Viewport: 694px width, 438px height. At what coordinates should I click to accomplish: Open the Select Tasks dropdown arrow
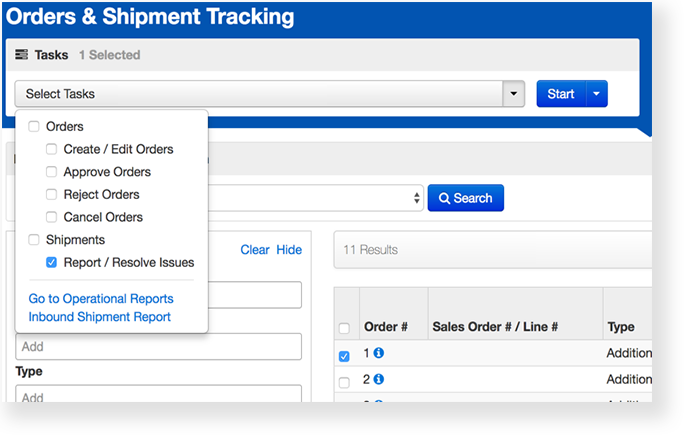513,94
